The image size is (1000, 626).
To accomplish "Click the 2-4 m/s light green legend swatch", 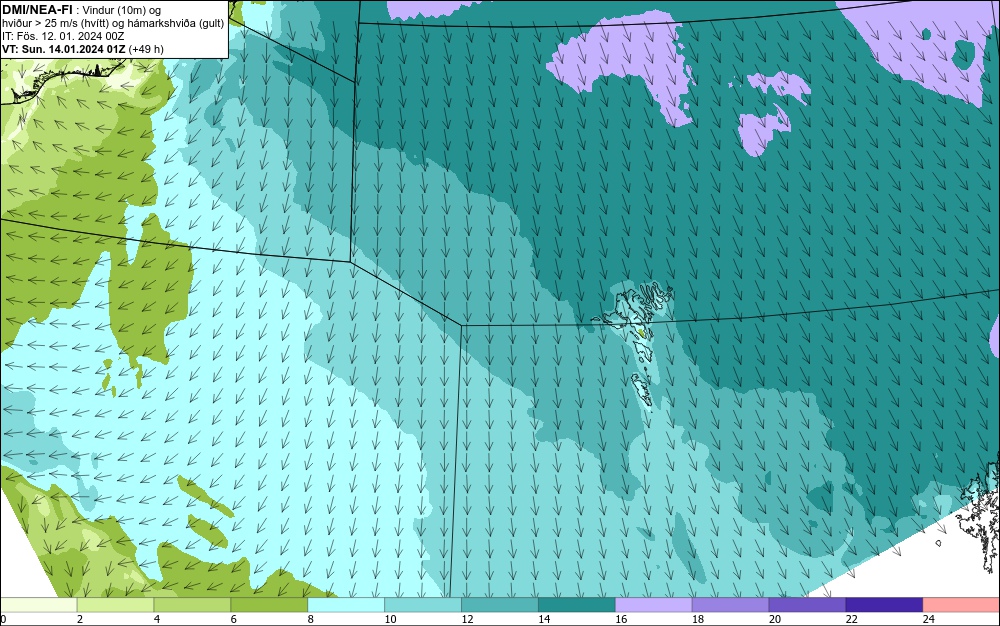I will tap(115, 605).
